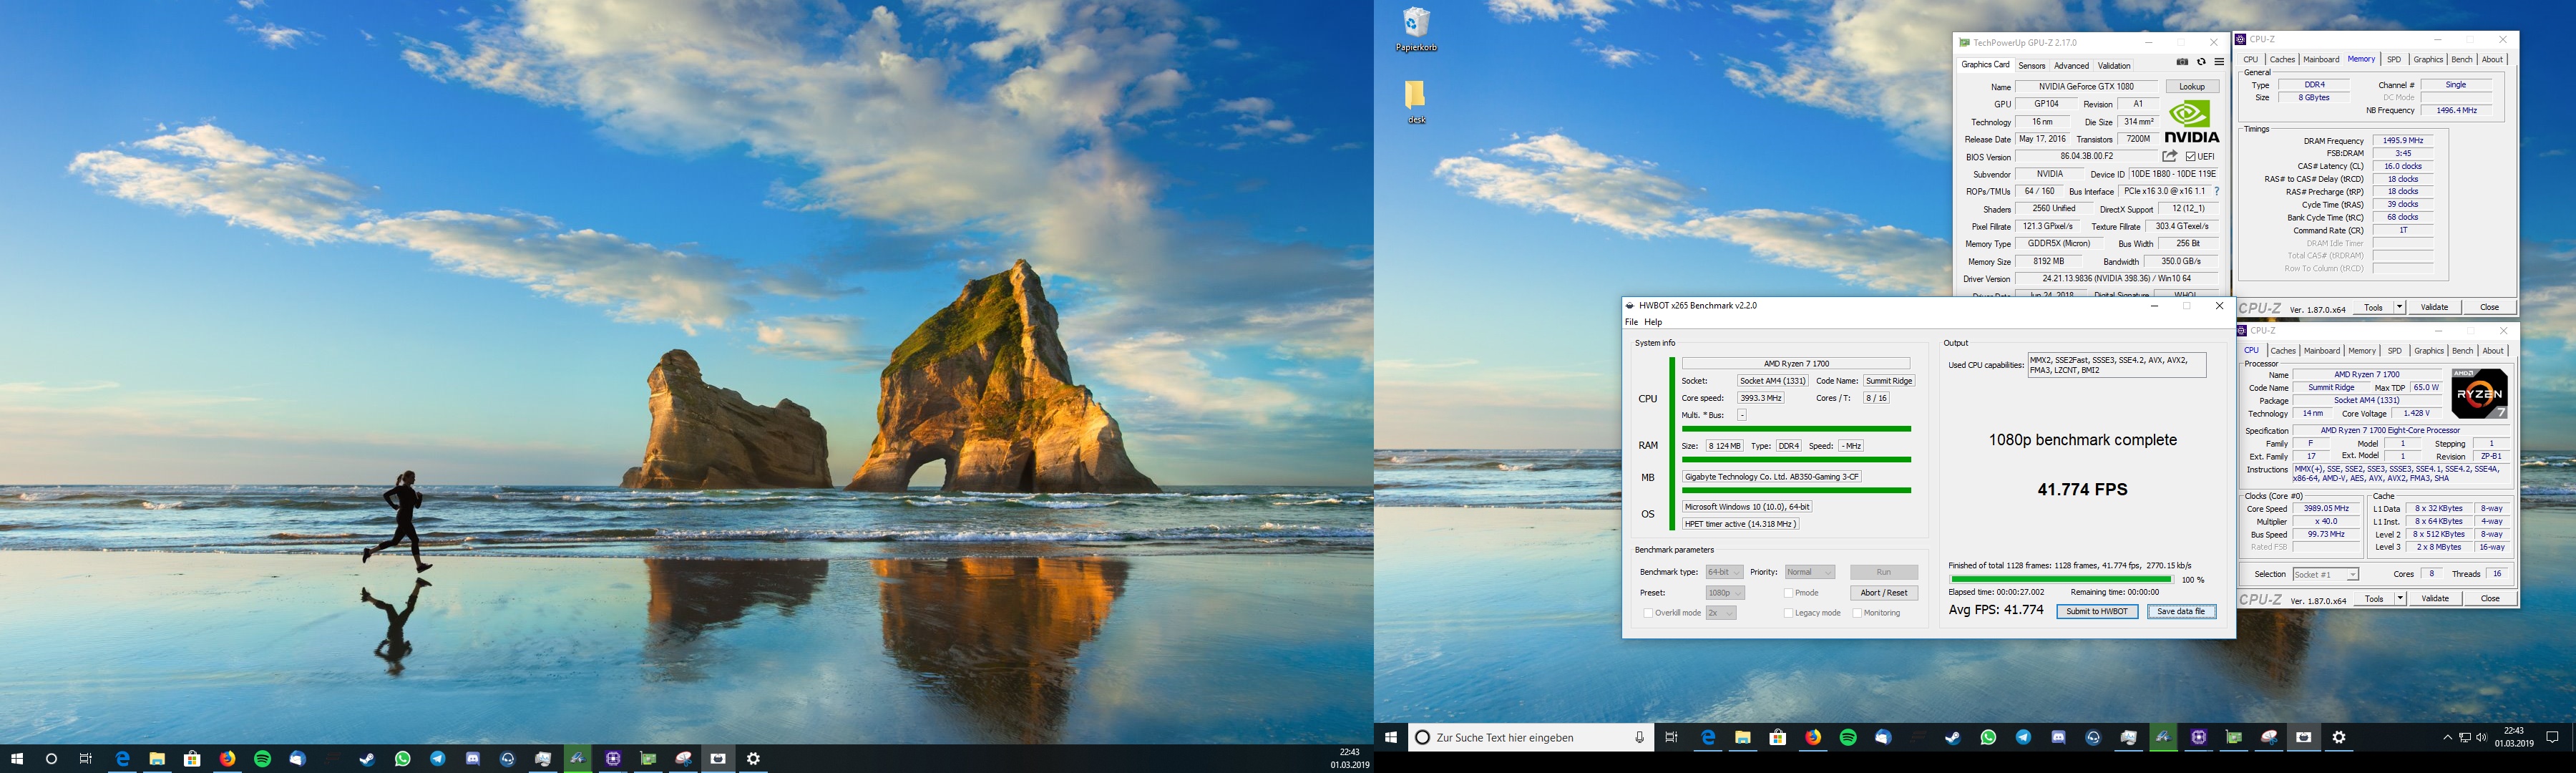Enable the Legacy mode checkbox

tap(1788, 613)
